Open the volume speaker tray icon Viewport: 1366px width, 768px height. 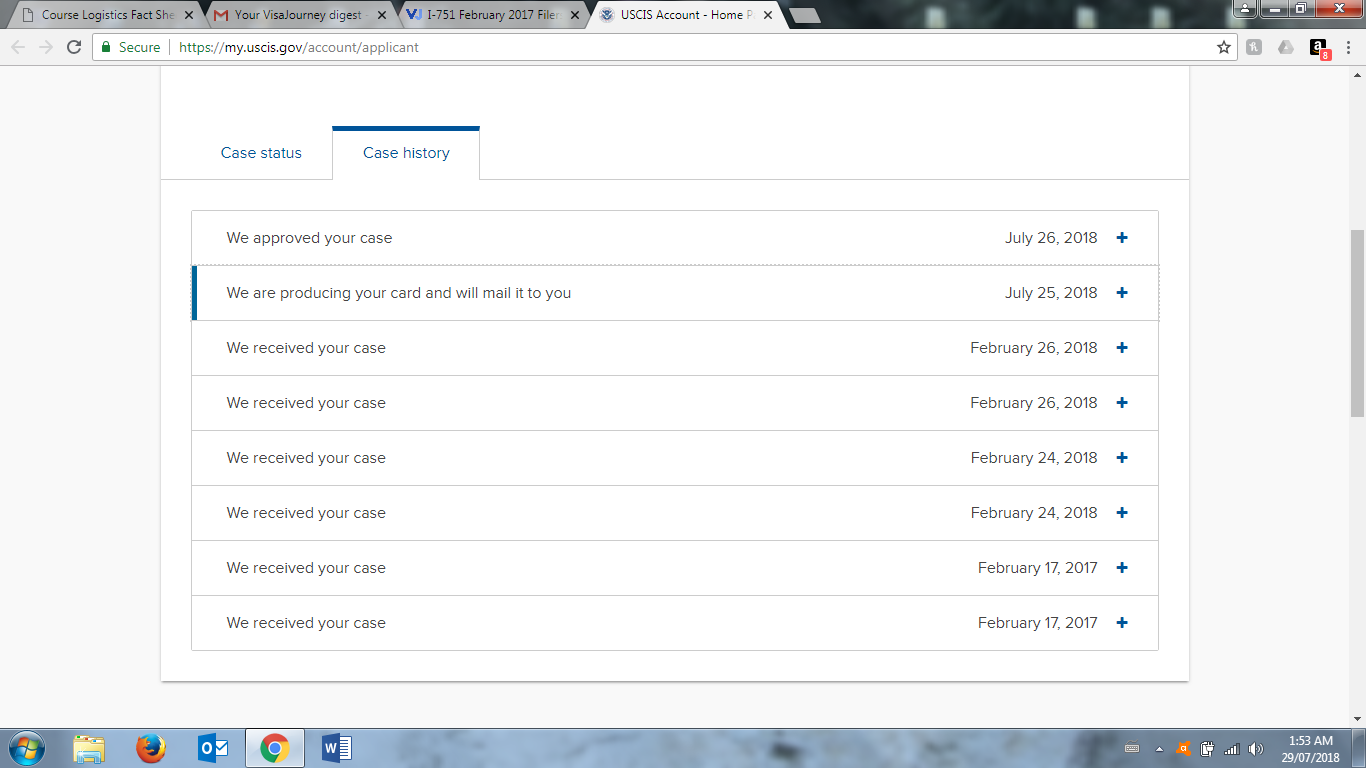1256,748
